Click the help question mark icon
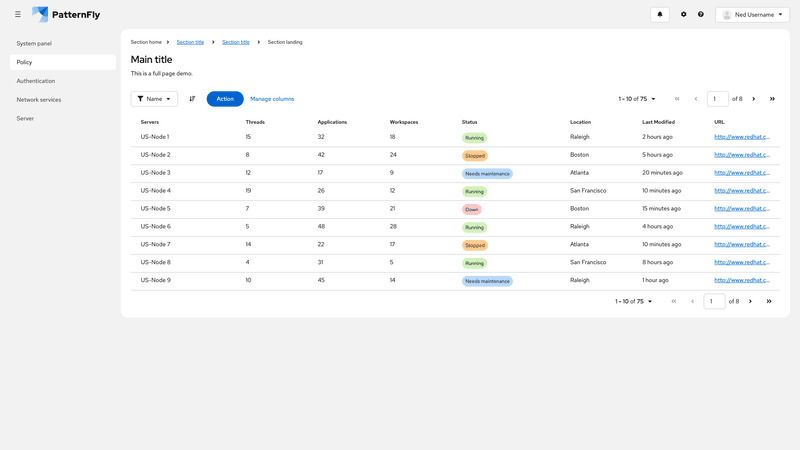This screenshot has width=800, height=450. click(701, 15)
